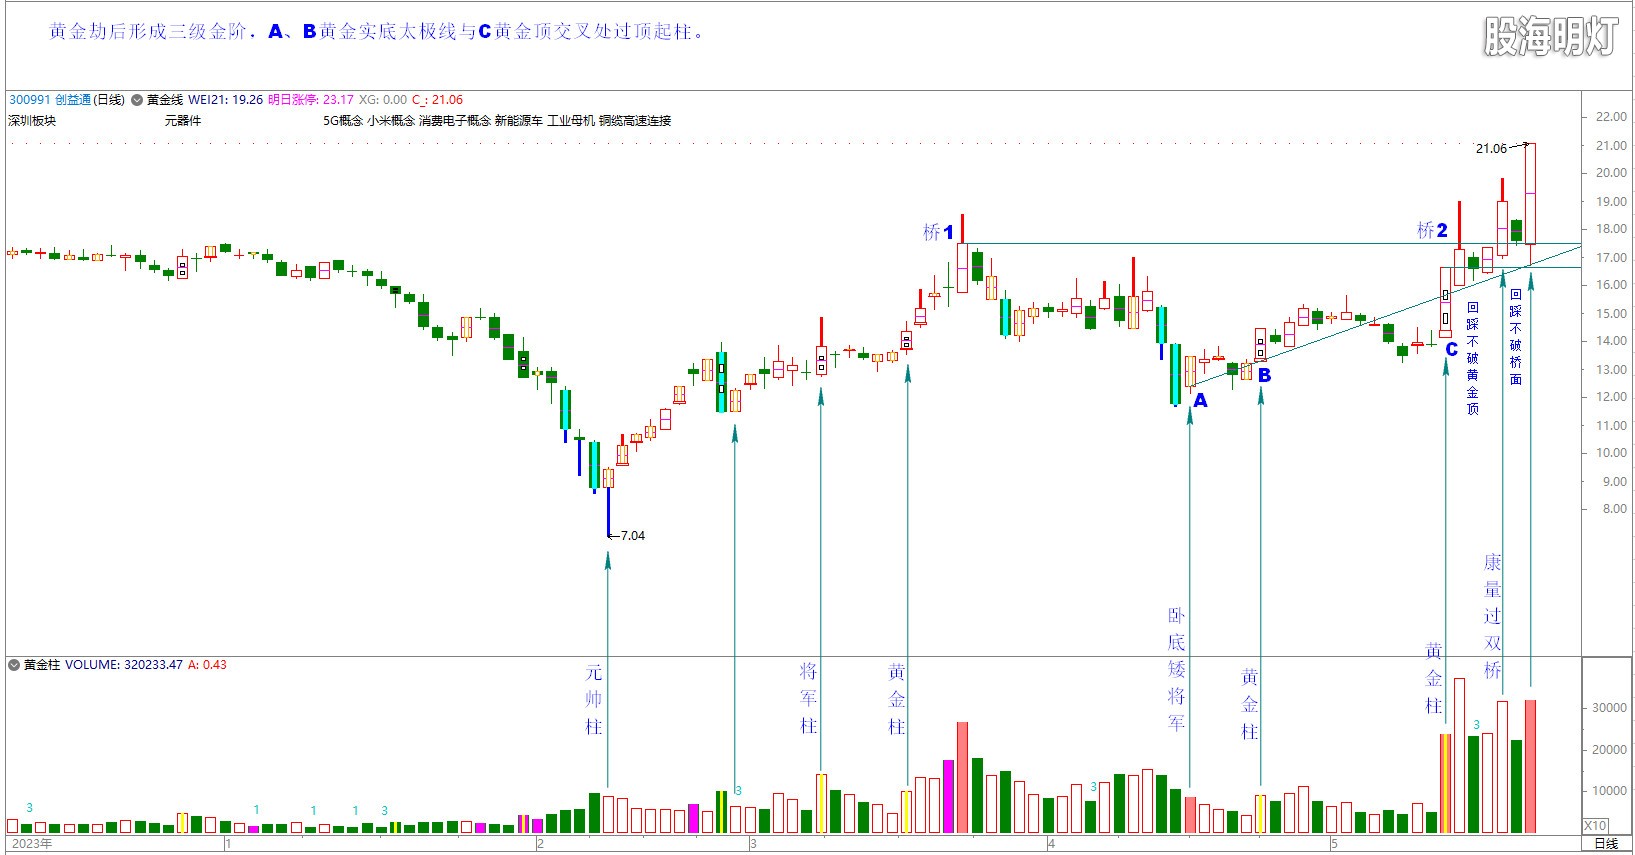1635x855 pixels.
Task: Click the 19.00 tick on the price axis
Action: click(1611, 202)
